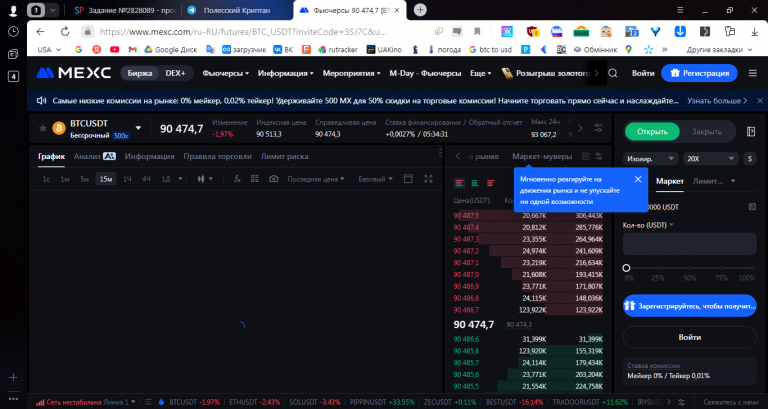Switch to Маркет-муверы tab
This screenshot has width=768, height=409.
(542, 156)
